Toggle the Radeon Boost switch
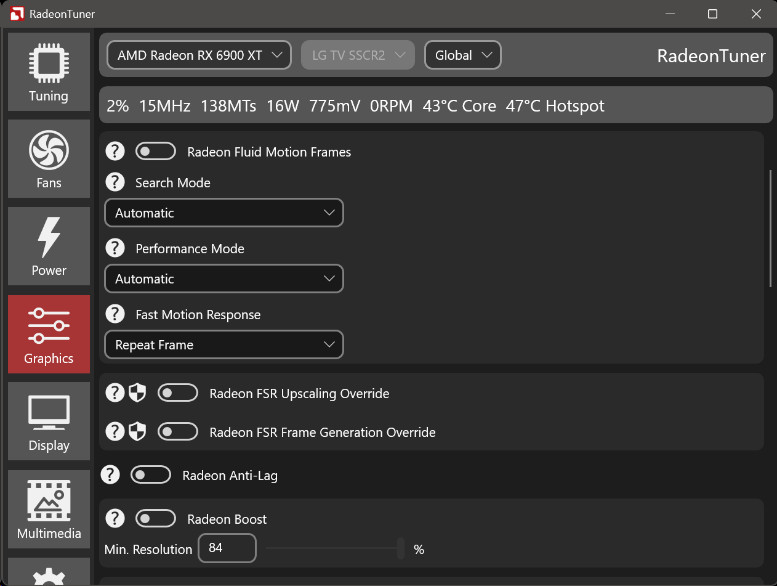Viewport: 777px width, 586px height. coord(156,519)
